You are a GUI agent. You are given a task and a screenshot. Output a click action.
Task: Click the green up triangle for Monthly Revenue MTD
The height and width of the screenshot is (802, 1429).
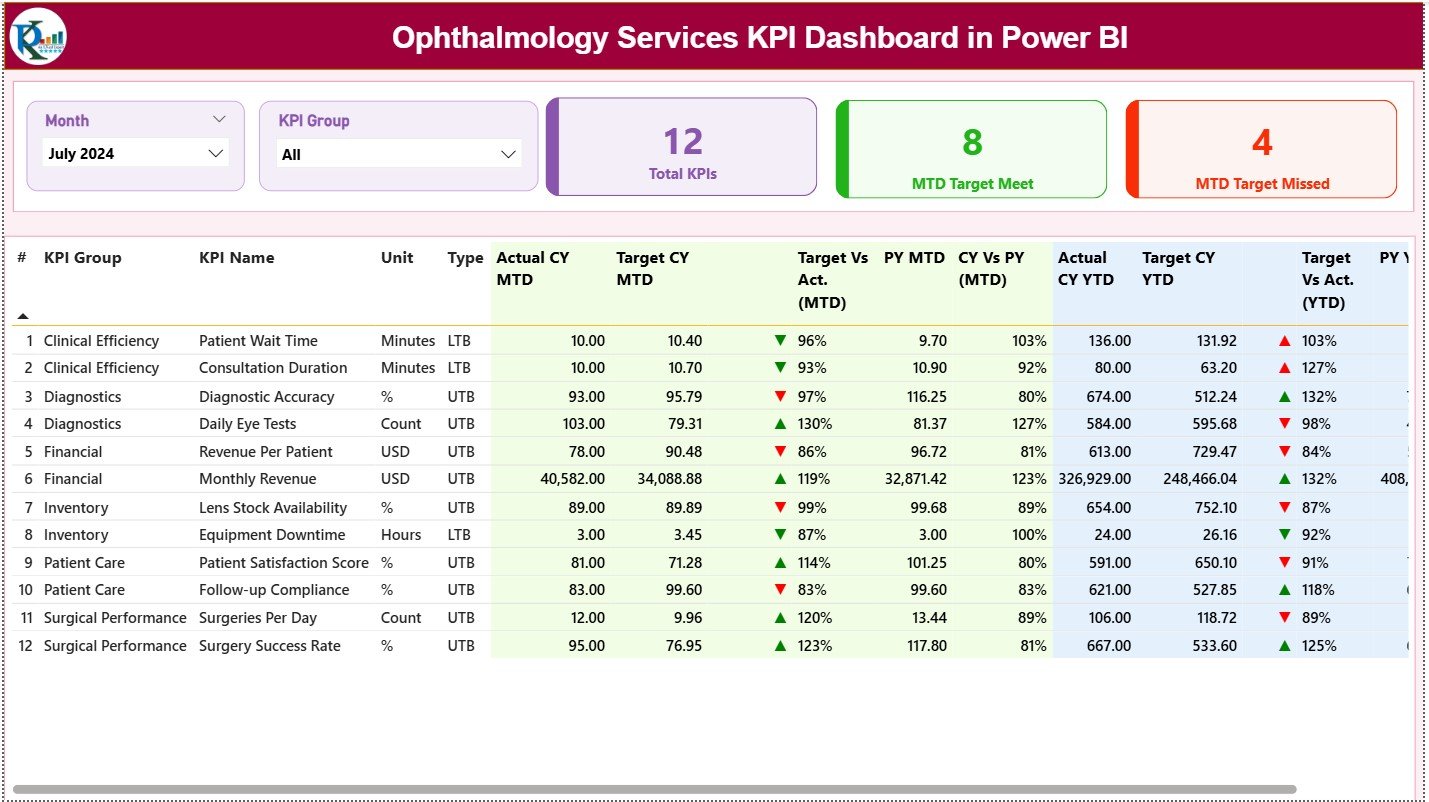[781, 479]
